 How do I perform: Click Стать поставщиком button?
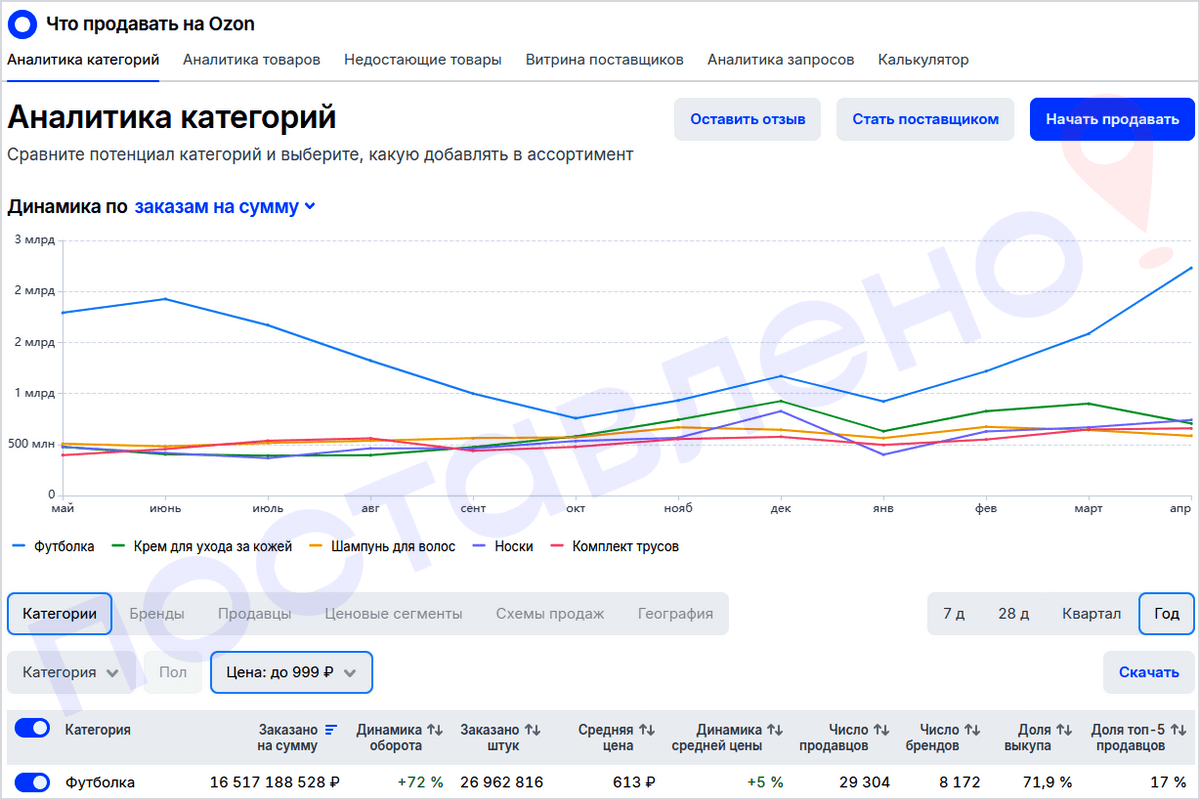pos(926,119)
